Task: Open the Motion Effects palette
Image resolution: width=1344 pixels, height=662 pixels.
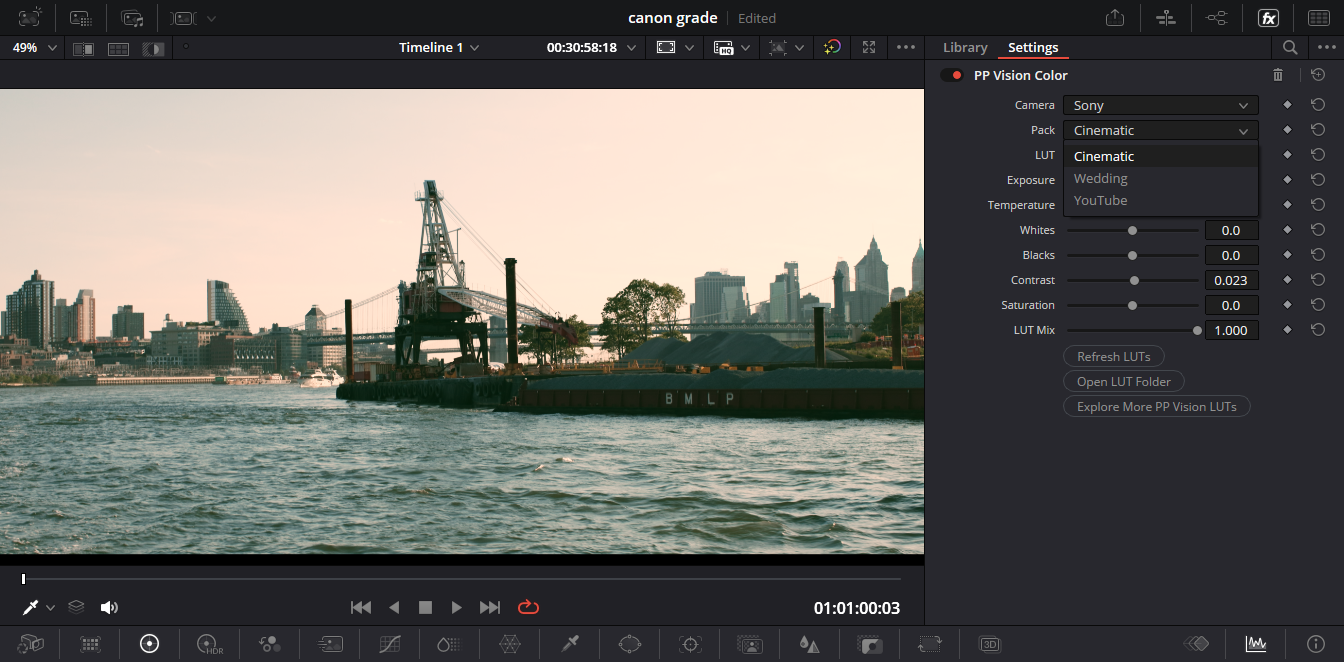Action: 330,644
